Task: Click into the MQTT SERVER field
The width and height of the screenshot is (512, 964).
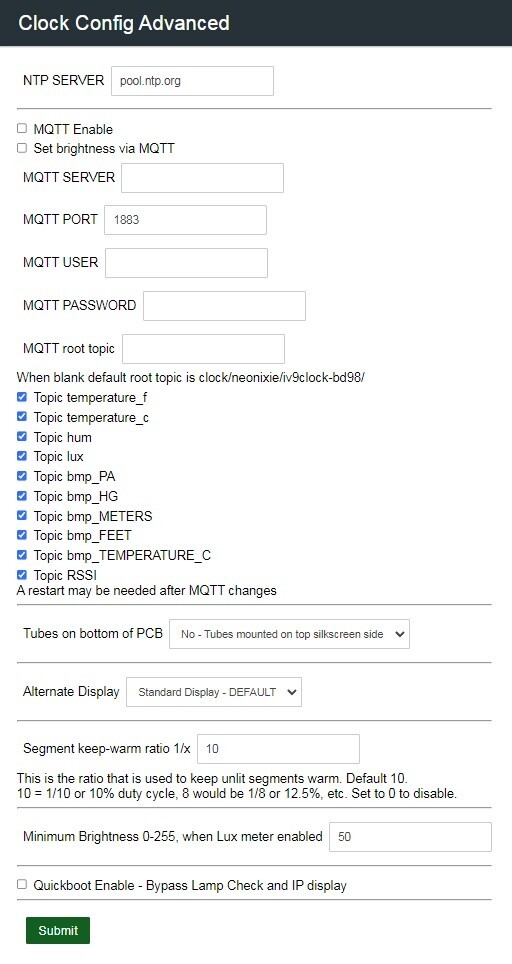Action: 202,178
